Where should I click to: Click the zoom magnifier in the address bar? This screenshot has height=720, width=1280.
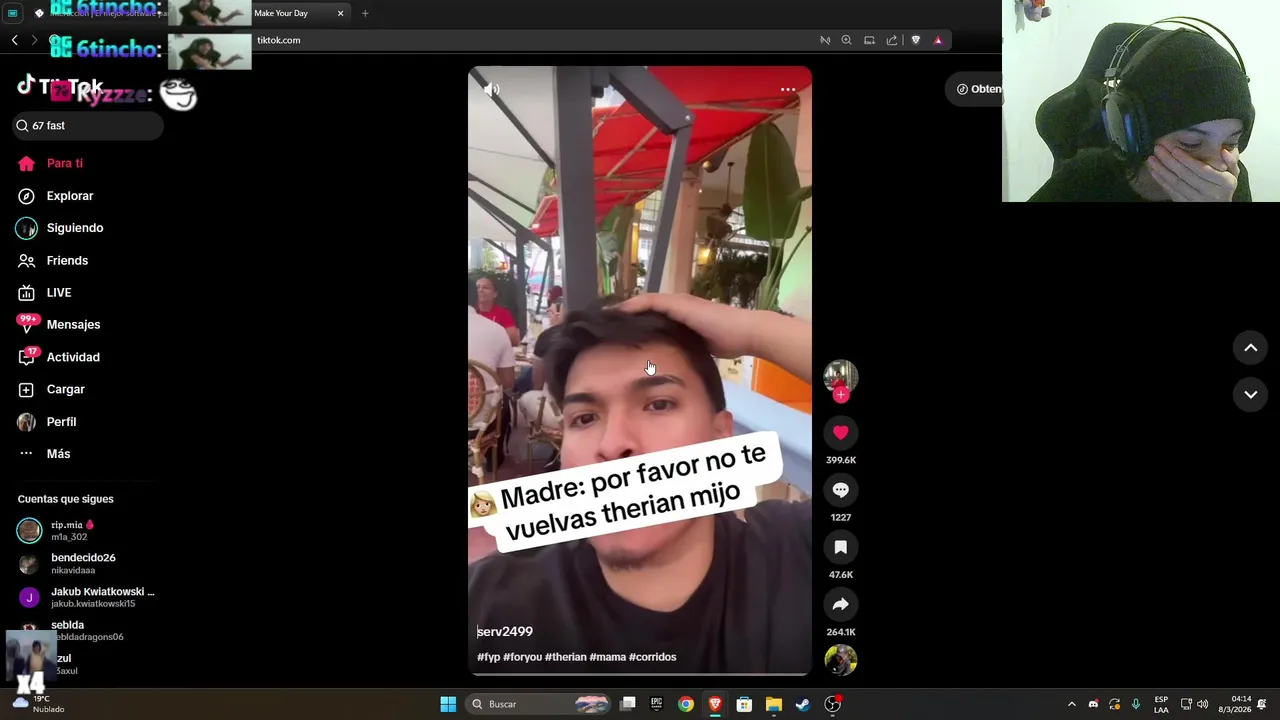coord(846,40)
